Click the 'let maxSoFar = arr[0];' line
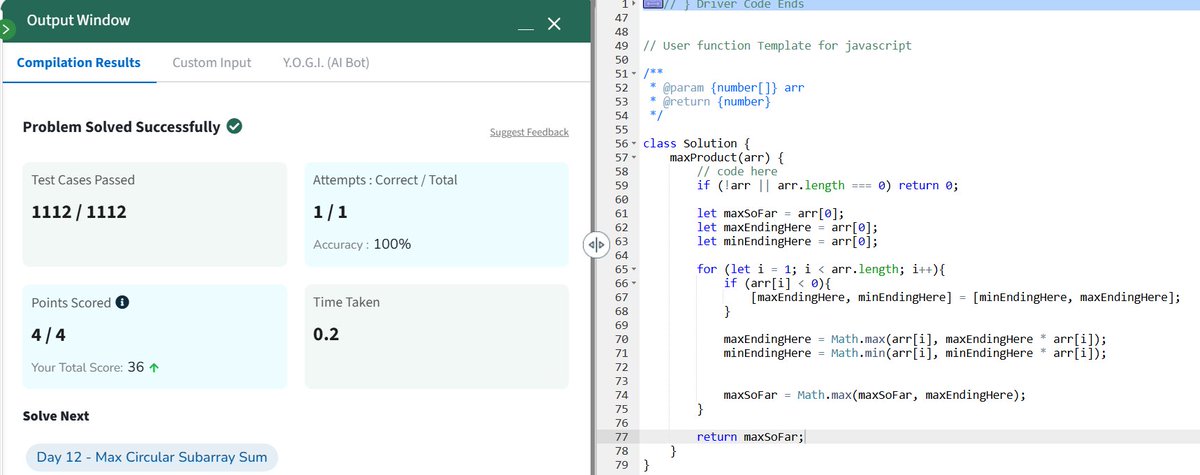 click(x=770, y=213)
